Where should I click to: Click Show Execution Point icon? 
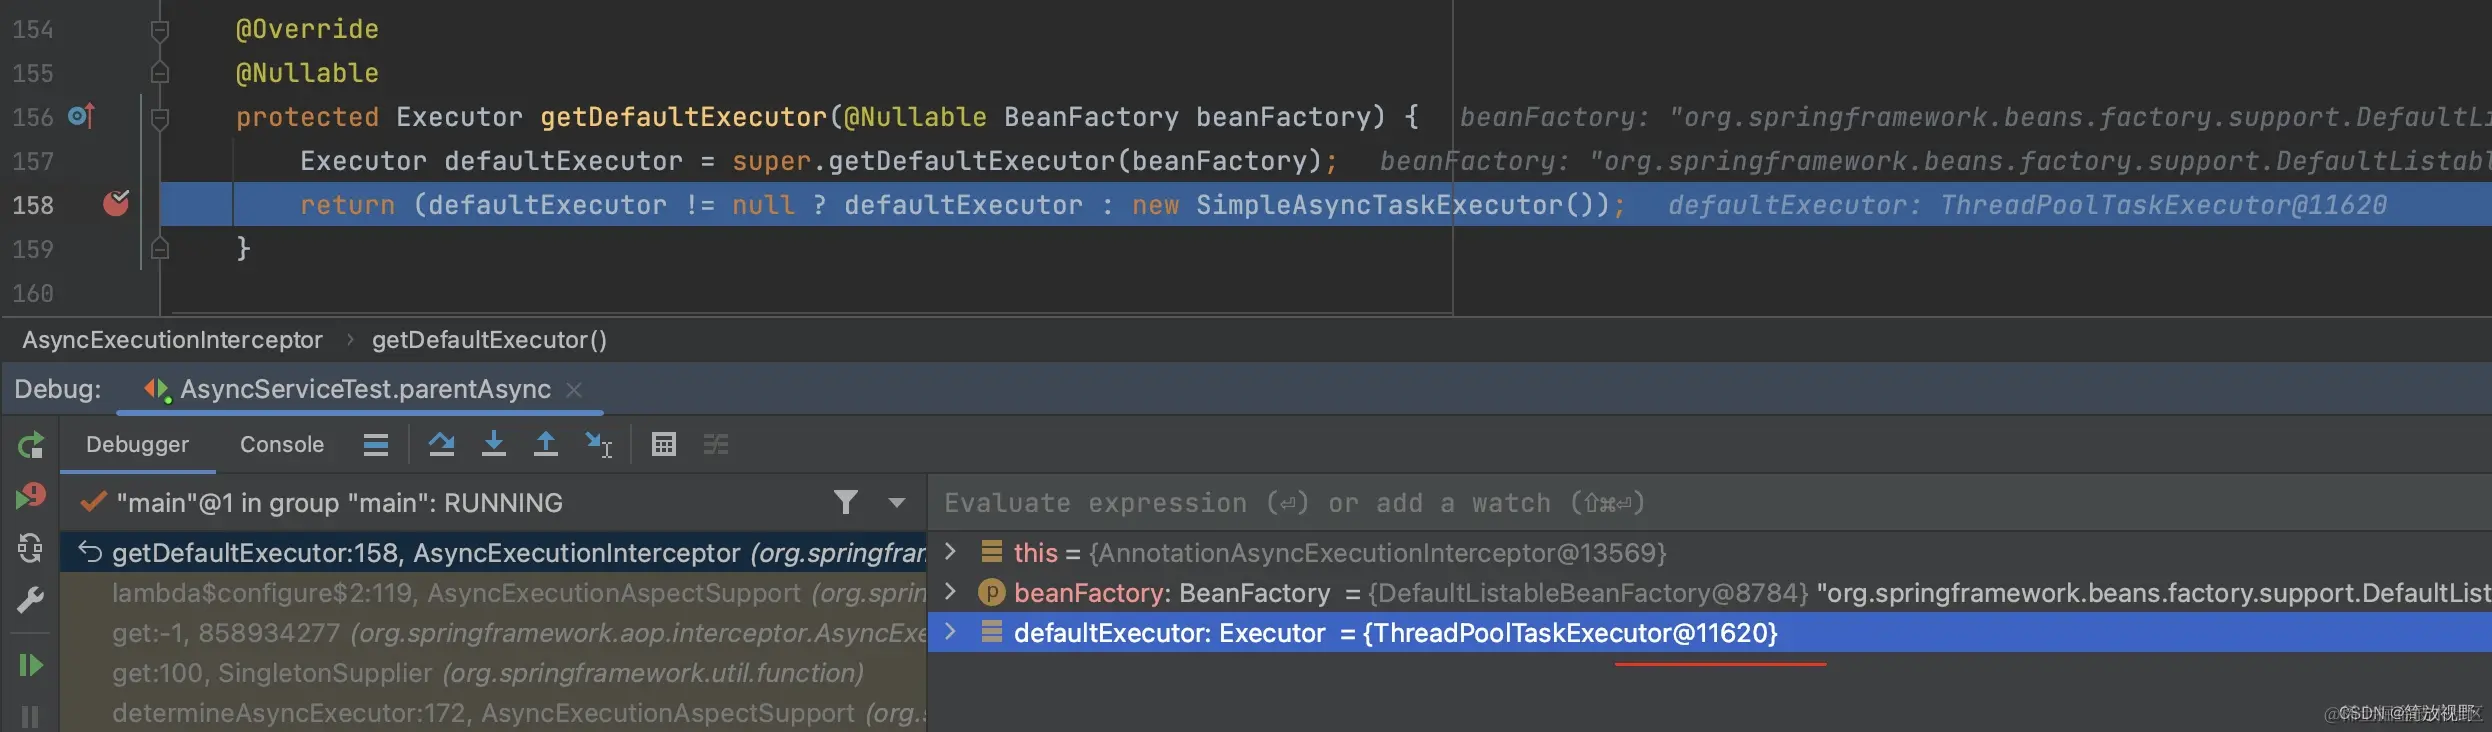[x=376, y=445]
